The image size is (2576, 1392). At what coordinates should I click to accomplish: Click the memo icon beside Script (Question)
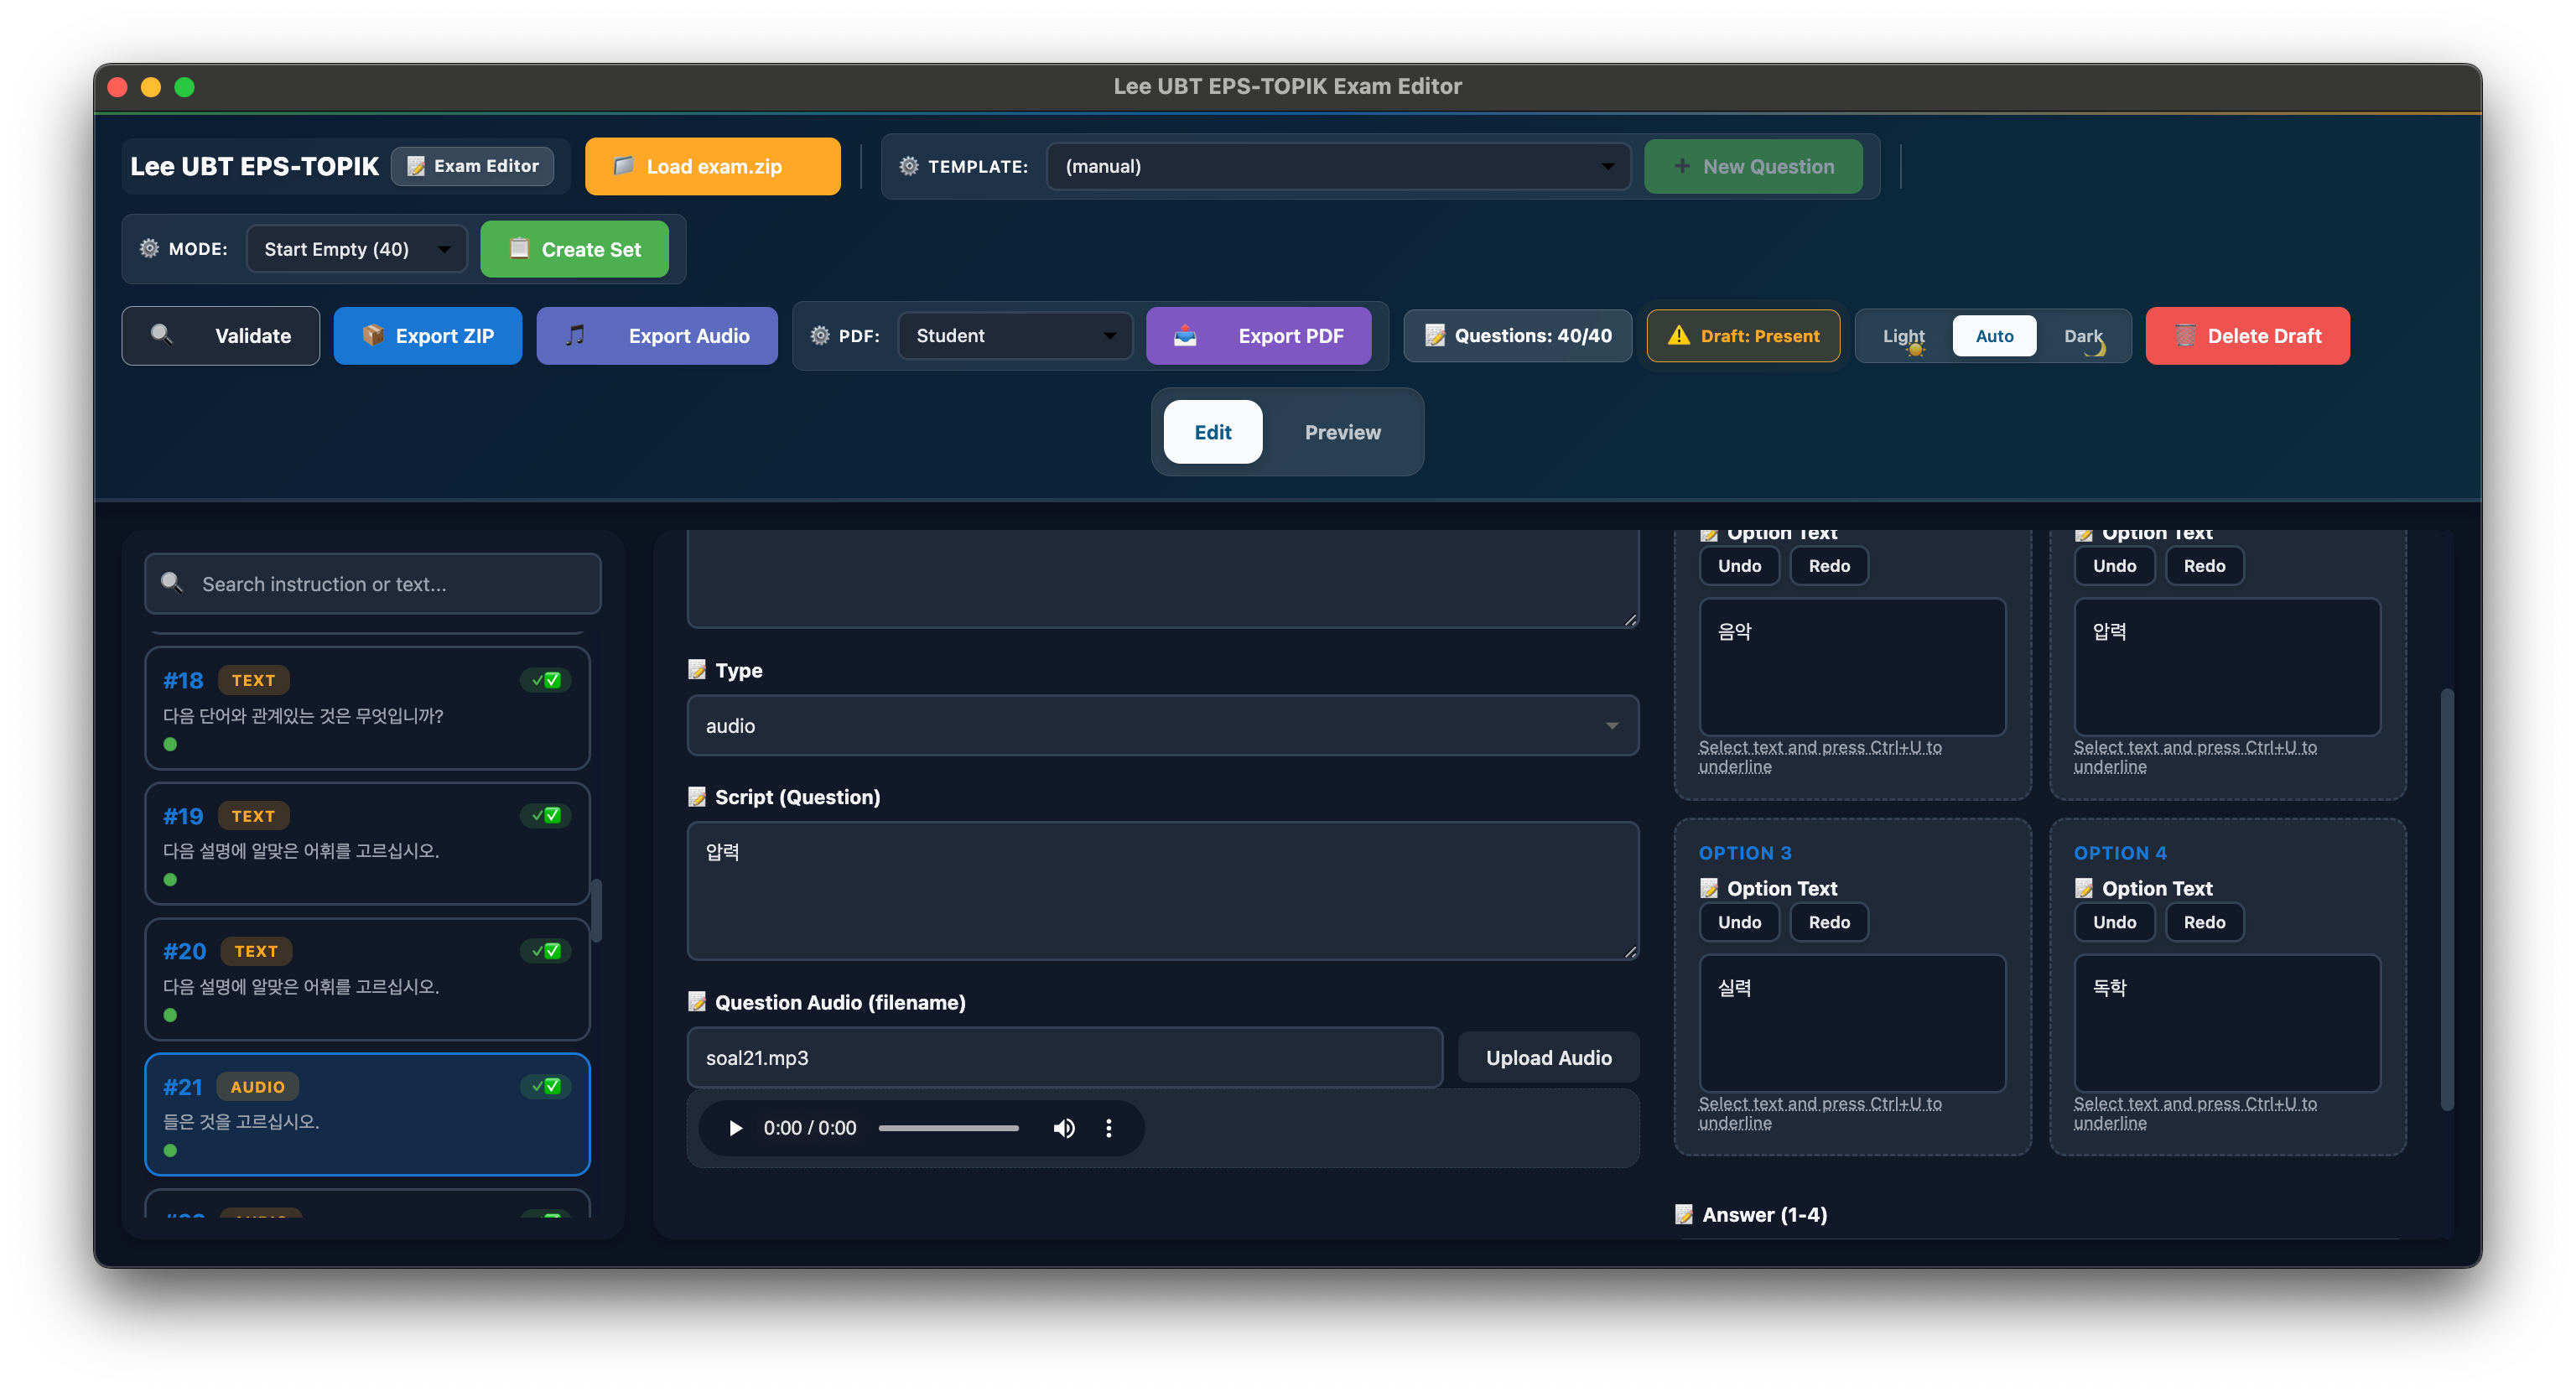coord(697,796)
